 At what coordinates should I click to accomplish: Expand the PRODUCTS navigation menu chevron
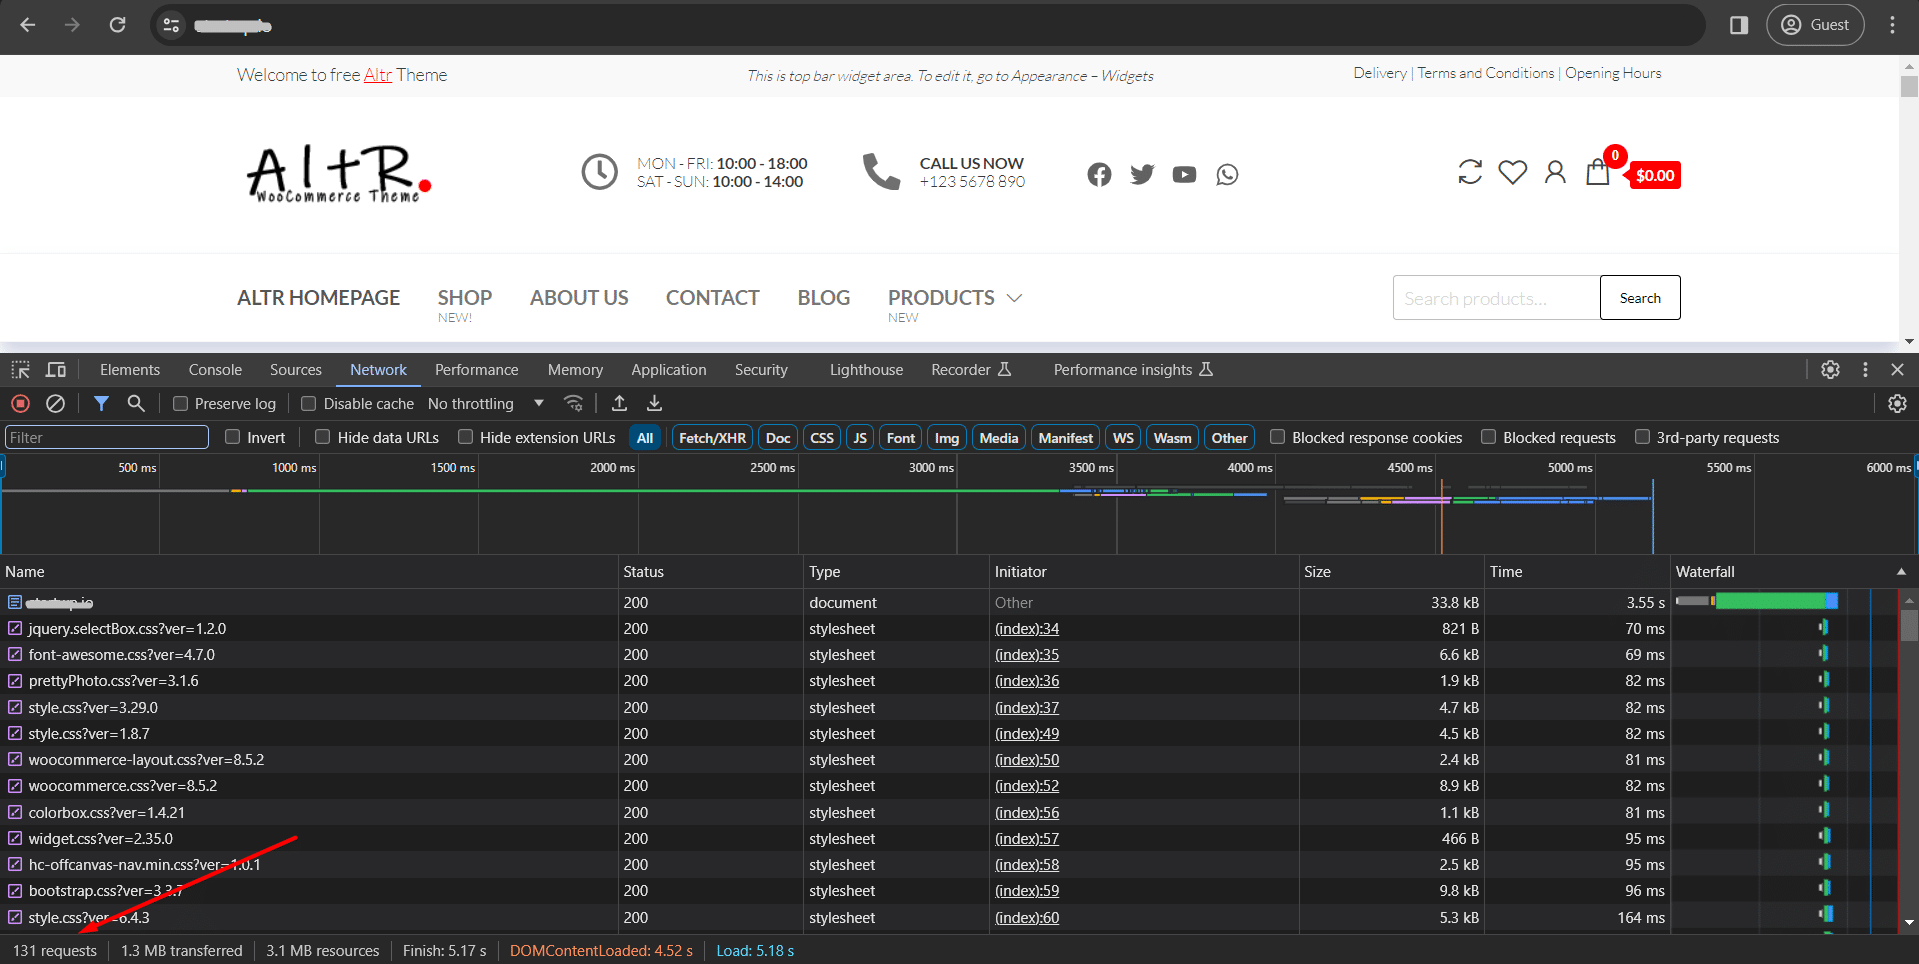[1013, 297]
